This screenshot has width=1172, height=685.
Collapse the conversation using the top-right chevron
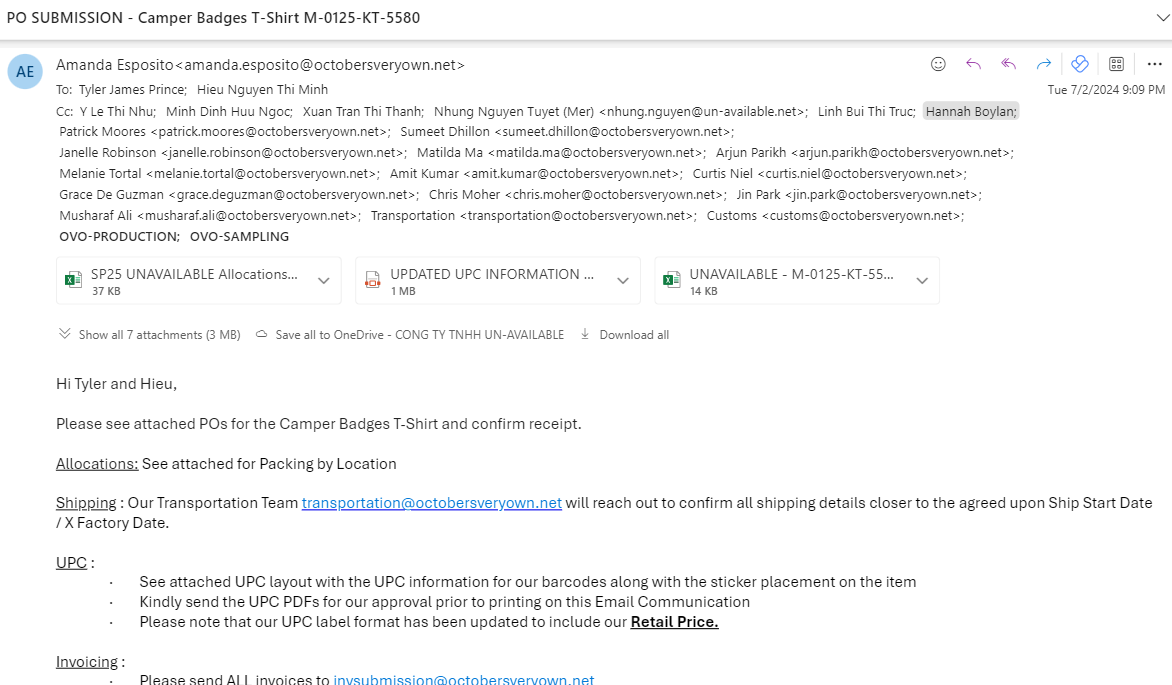pyautogui.click(x=1162, y=18)
